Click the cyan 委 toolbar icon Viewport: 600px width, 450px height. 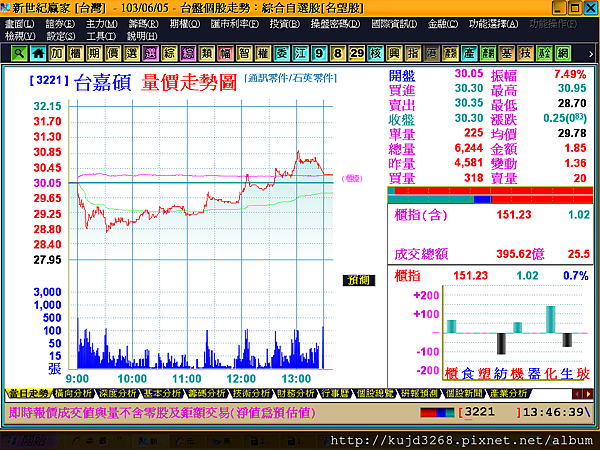(282, 53)
